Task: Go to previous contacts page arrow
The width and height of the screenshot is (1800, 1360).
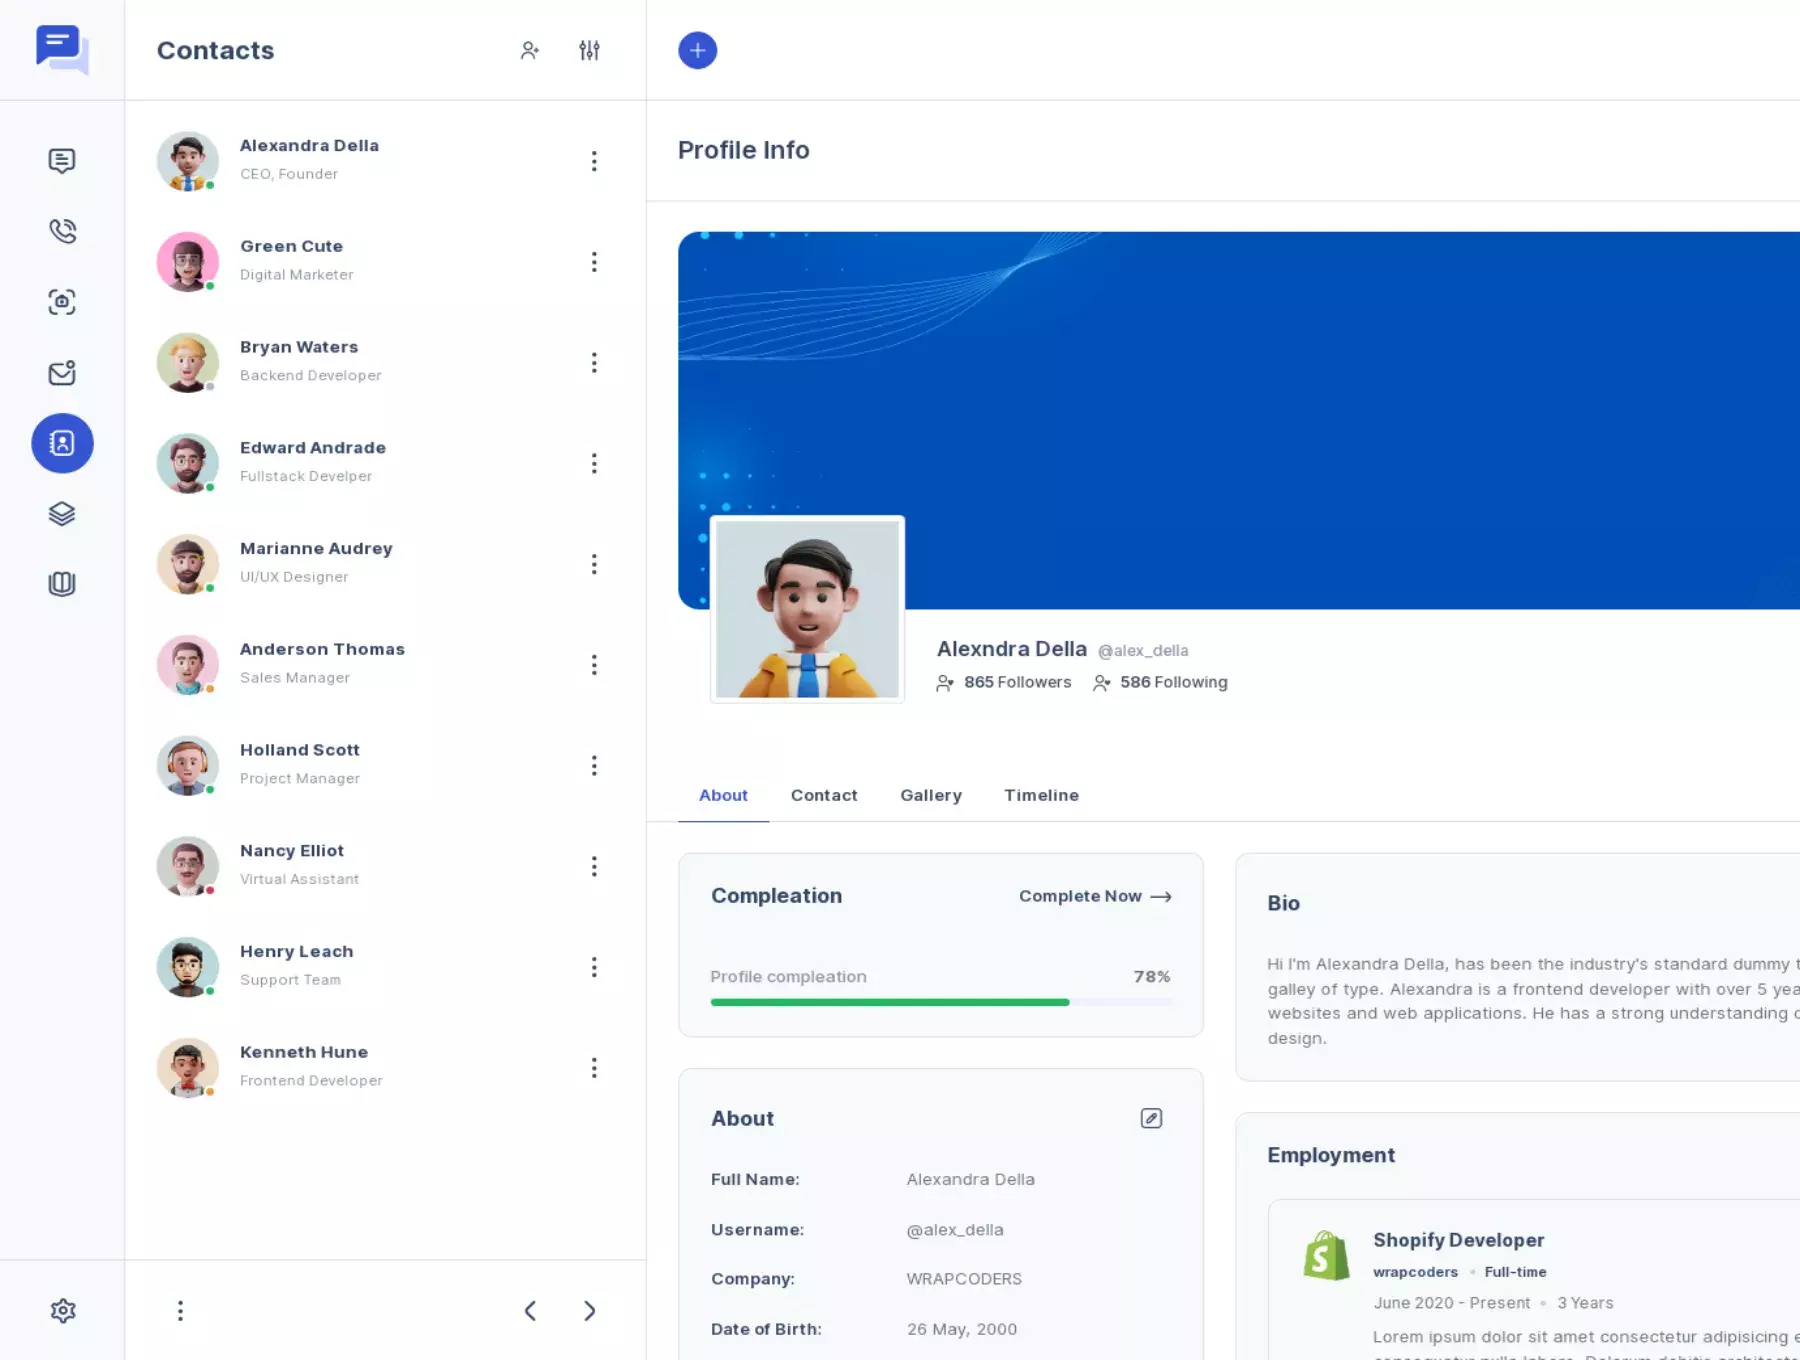Action: [x=530, y=1311]
